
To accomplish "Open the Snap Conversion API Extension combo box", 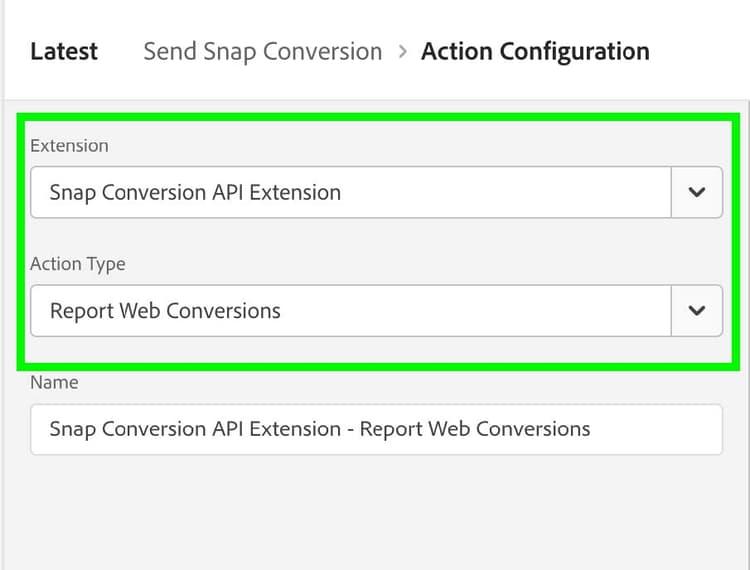I will pyautogui.click(x=350, y=192).
